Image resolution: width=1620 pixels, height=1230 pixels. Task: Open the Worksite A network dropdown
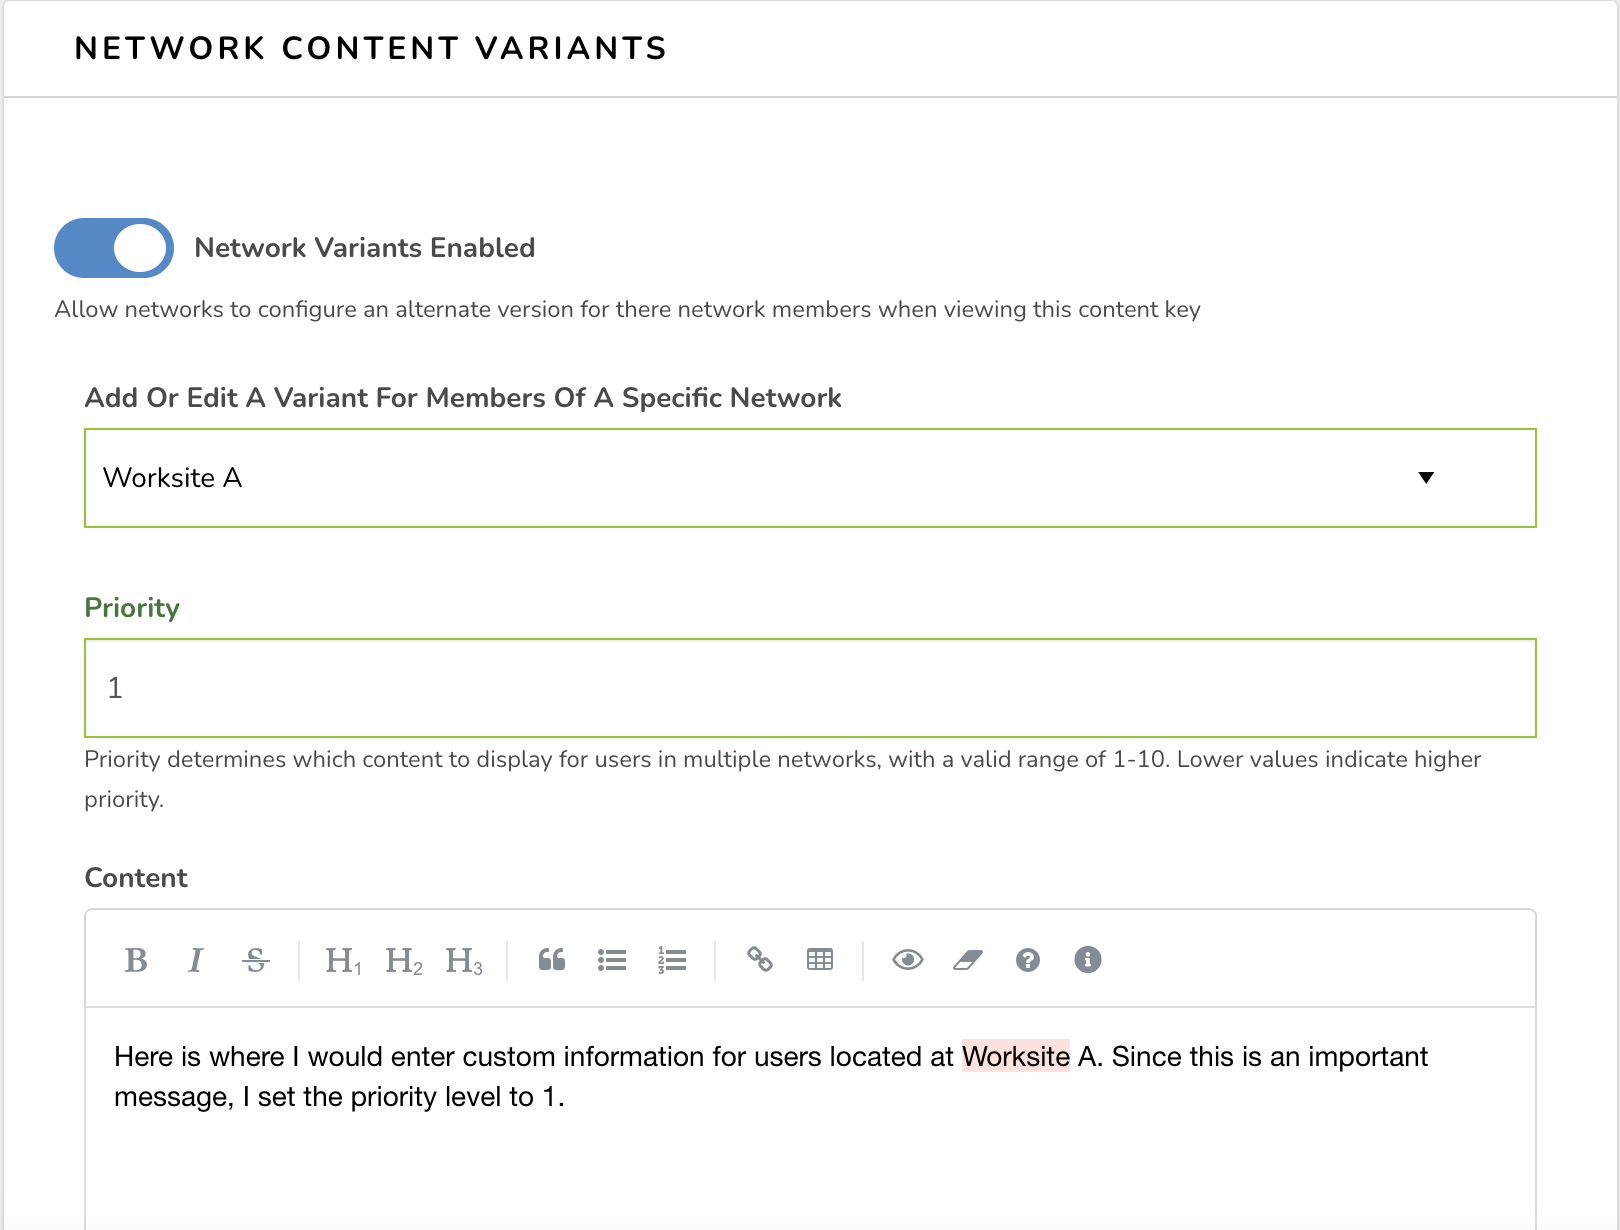pyautogui.click(x=810, y=478)
